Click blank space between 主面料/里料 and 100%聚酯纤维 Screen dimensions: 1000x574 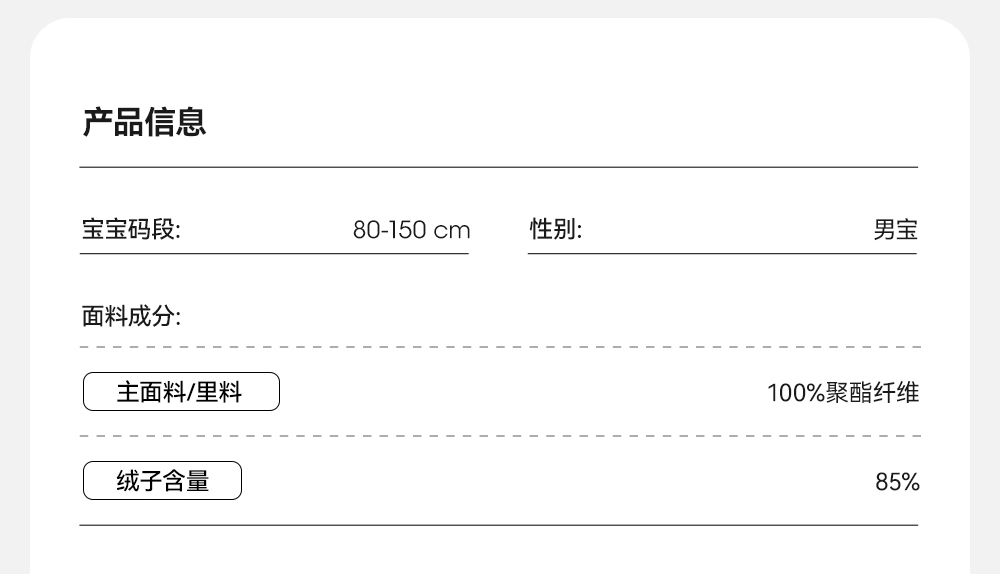point(520,392)
